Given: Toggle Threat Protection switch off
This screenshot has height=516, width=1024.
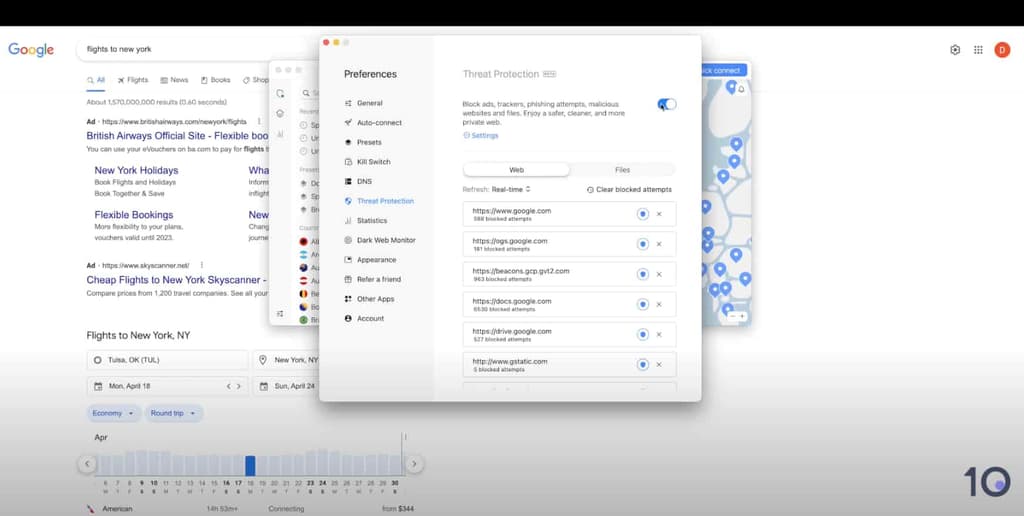Looking at the screenshot, I should (667, 104).
